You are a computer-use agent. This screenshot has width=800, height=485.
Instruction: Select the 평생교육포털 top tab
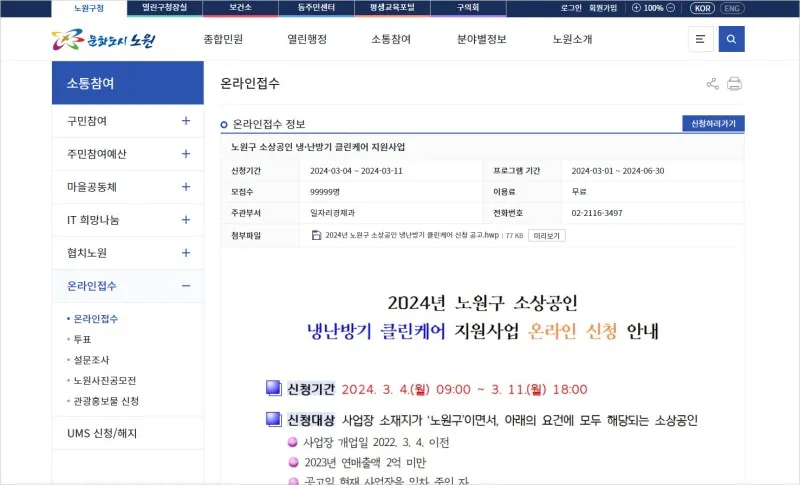(392, 8)
